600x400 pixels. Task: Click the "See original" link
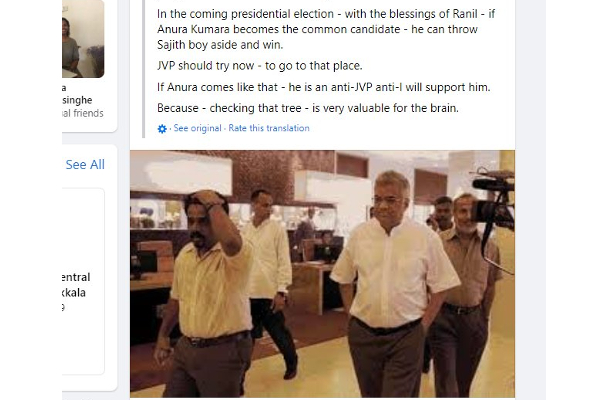(x=197, y=128)
